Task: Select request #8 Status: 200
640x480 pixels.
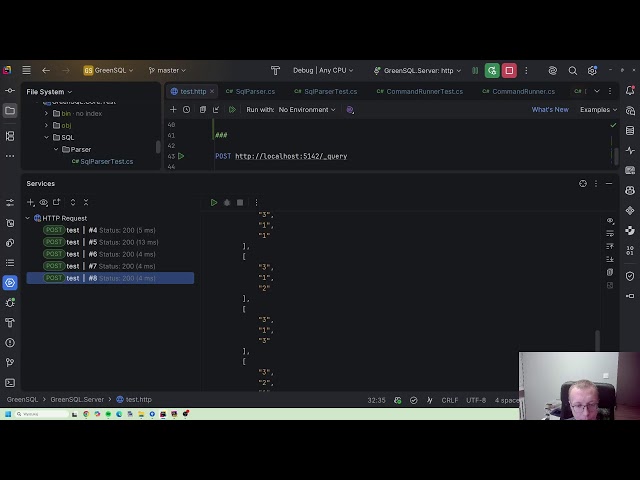Action: [110, 278]
